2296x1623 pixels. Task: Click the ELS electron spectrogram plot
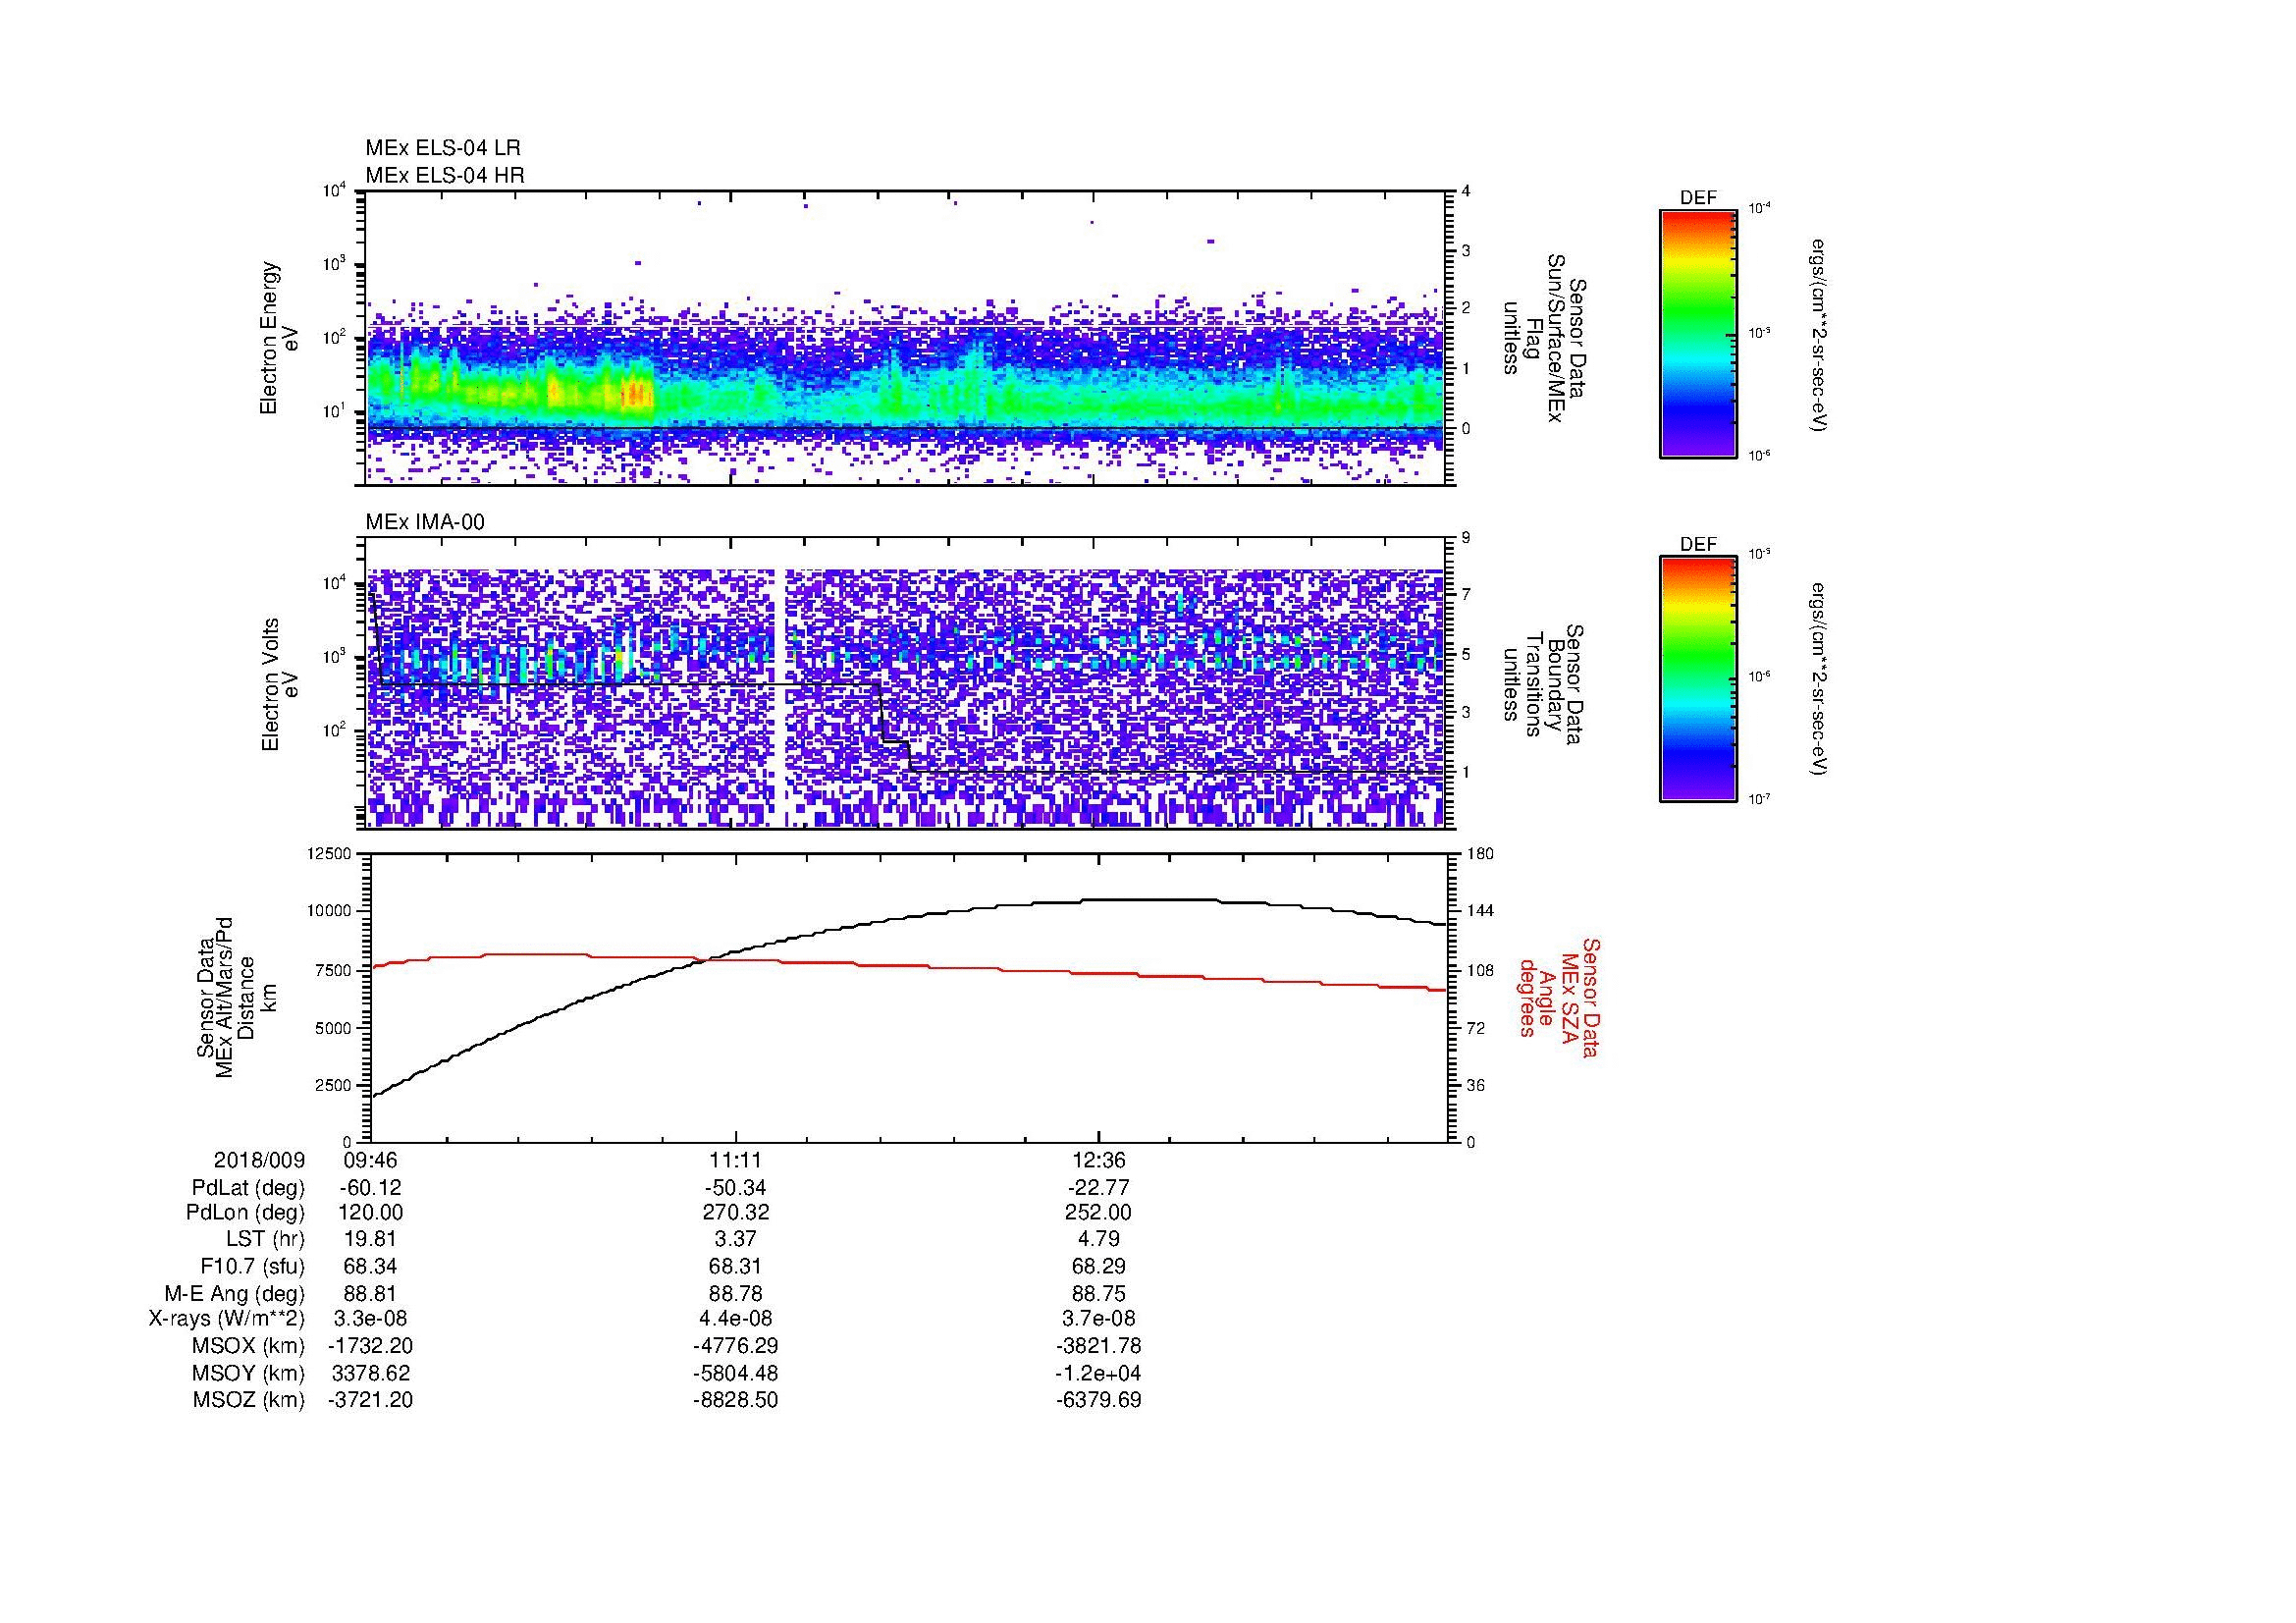coord(907,338)
